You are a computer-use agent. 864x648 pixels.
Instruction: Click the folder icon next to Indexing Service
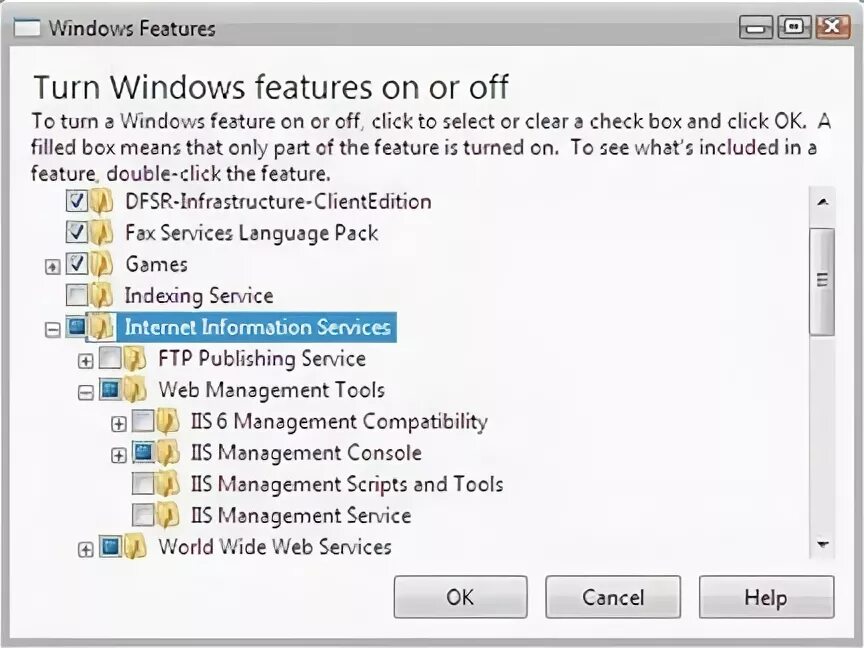point(102,296)
